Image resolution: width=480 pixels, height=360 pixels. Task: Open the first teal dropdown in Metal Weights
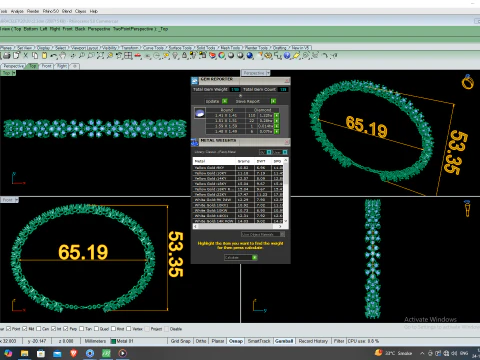pos(269,152)
